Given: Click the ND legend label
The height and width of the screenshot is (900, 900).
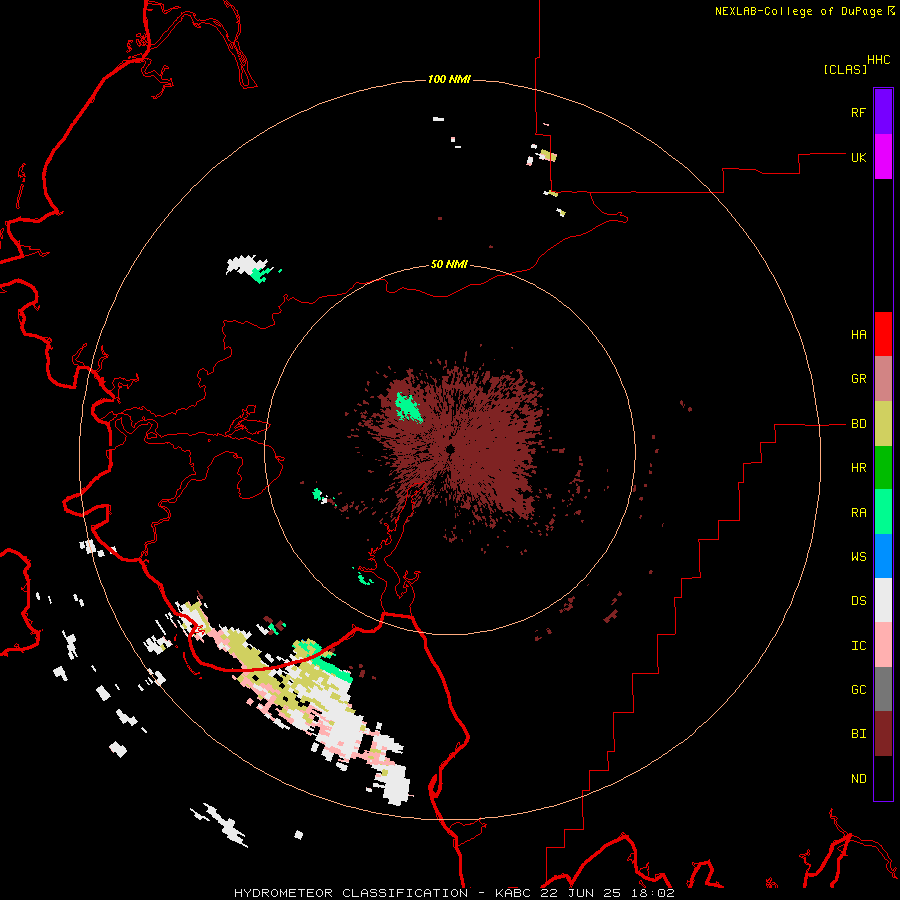Looking at the screenshot, I should coord(858,779).
